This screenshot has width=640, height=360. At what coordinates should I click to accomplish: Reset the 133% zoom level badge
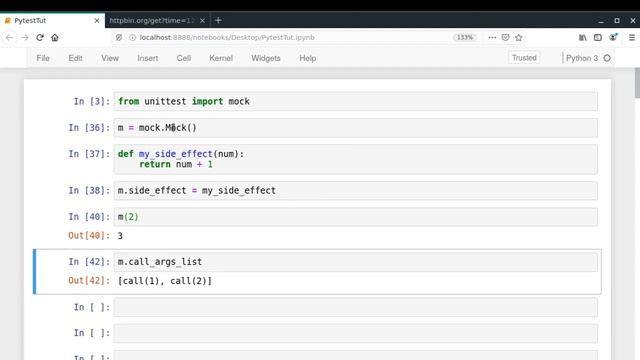click(x=464, y=38)
